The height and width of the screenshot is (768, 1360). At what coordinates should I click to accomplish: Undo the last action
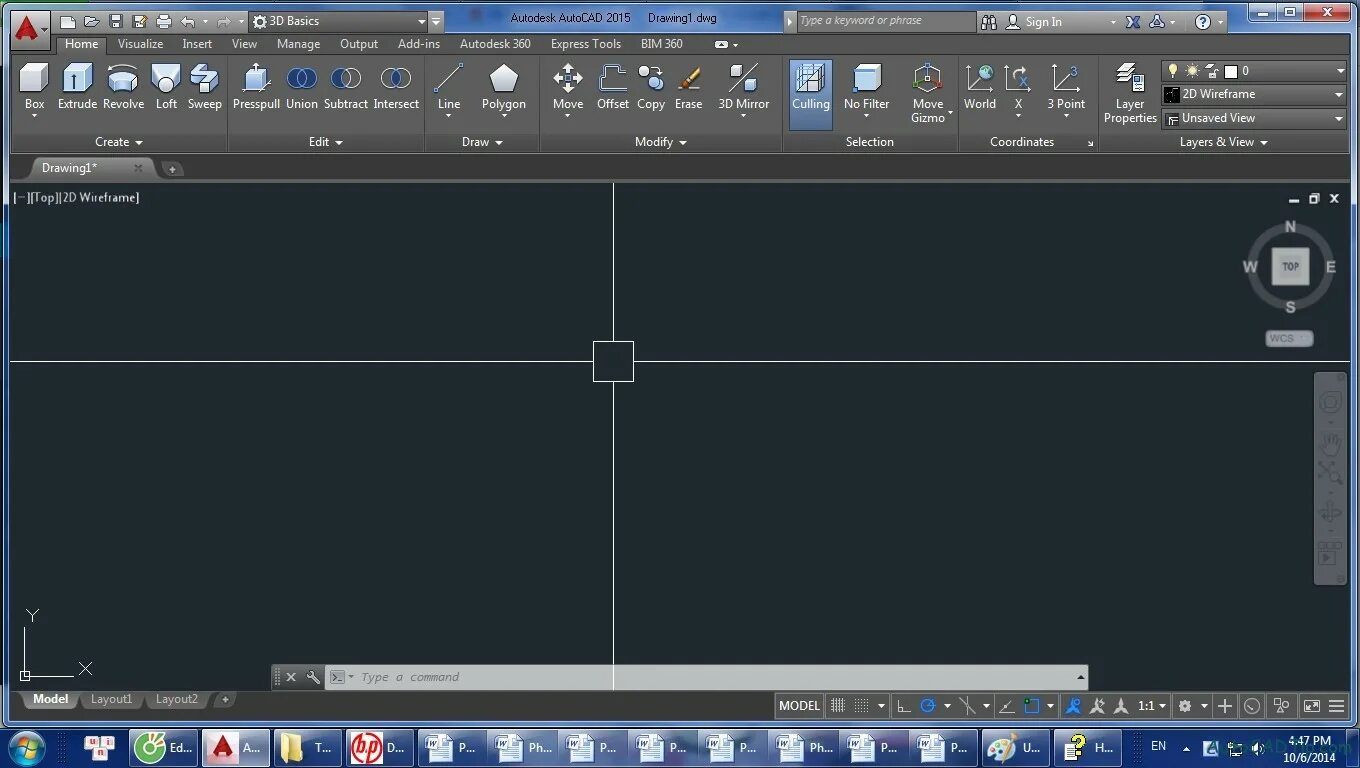click(188, 21)
